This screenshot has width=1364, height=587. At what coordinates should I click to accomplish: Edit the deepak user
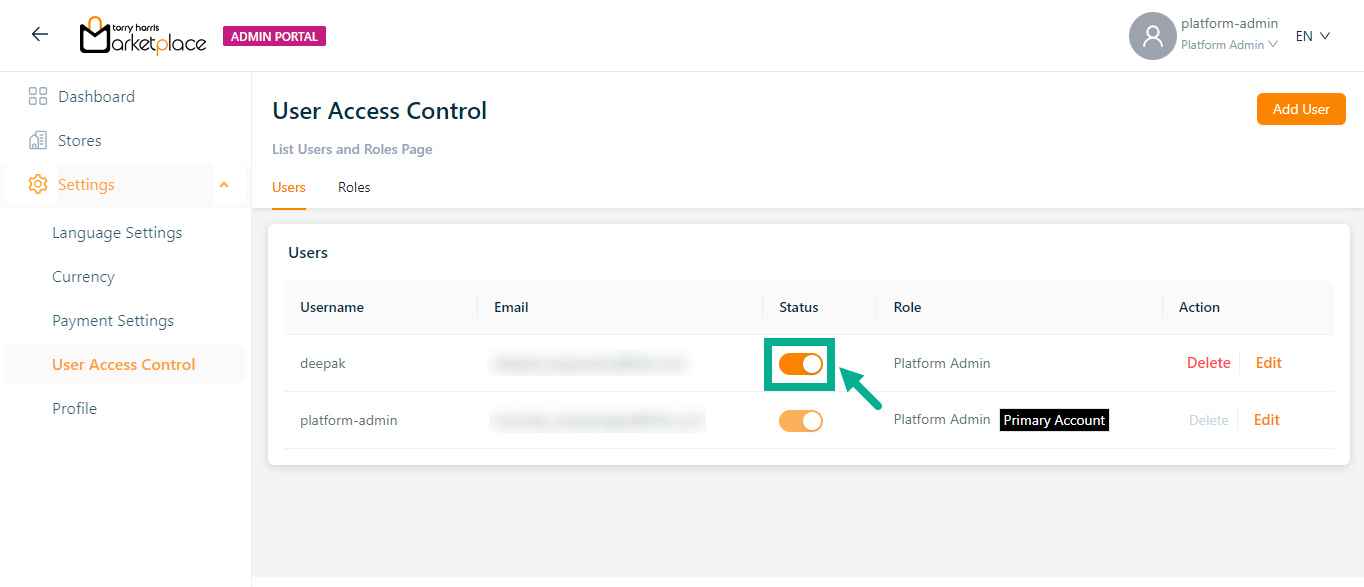(x=1268, y=363)
